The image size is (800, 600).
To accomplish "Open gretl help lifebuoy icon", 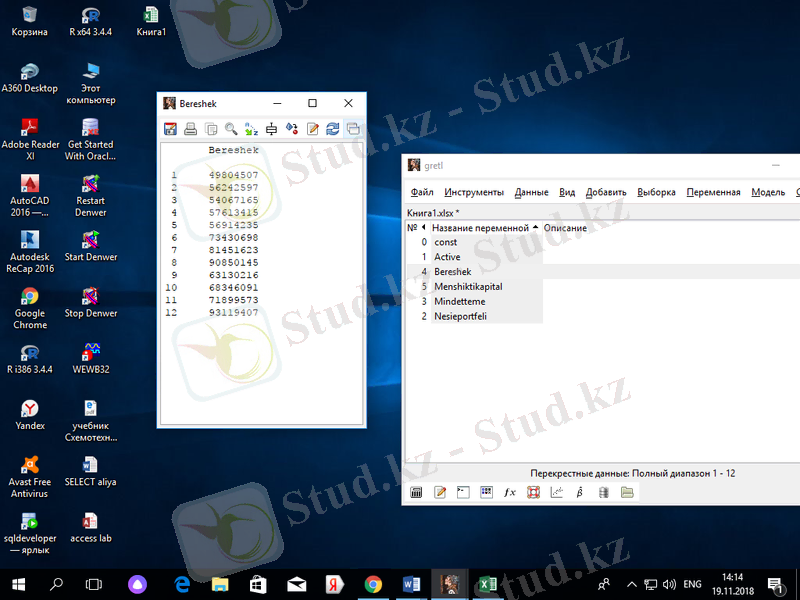I will pyautogui.click(x=533, y=492).
